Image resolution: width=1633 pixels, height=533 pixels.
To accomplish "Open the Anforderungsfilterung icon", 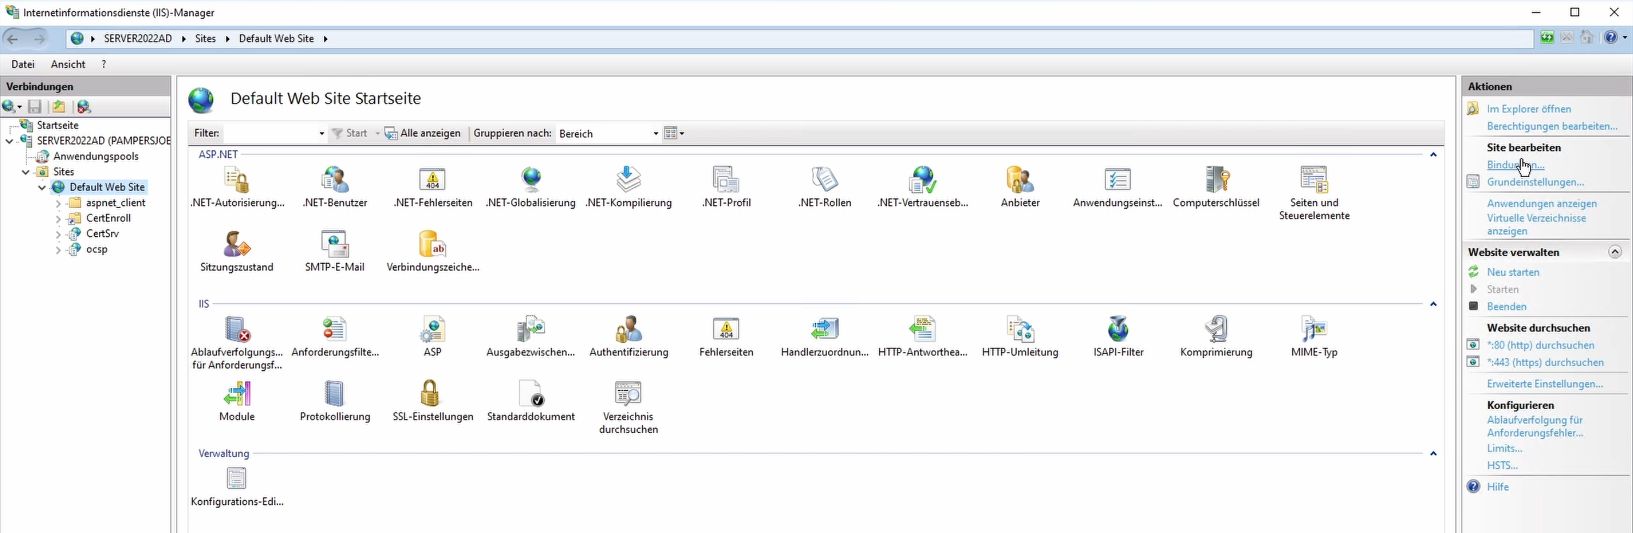I will click(x=335, y=329).
